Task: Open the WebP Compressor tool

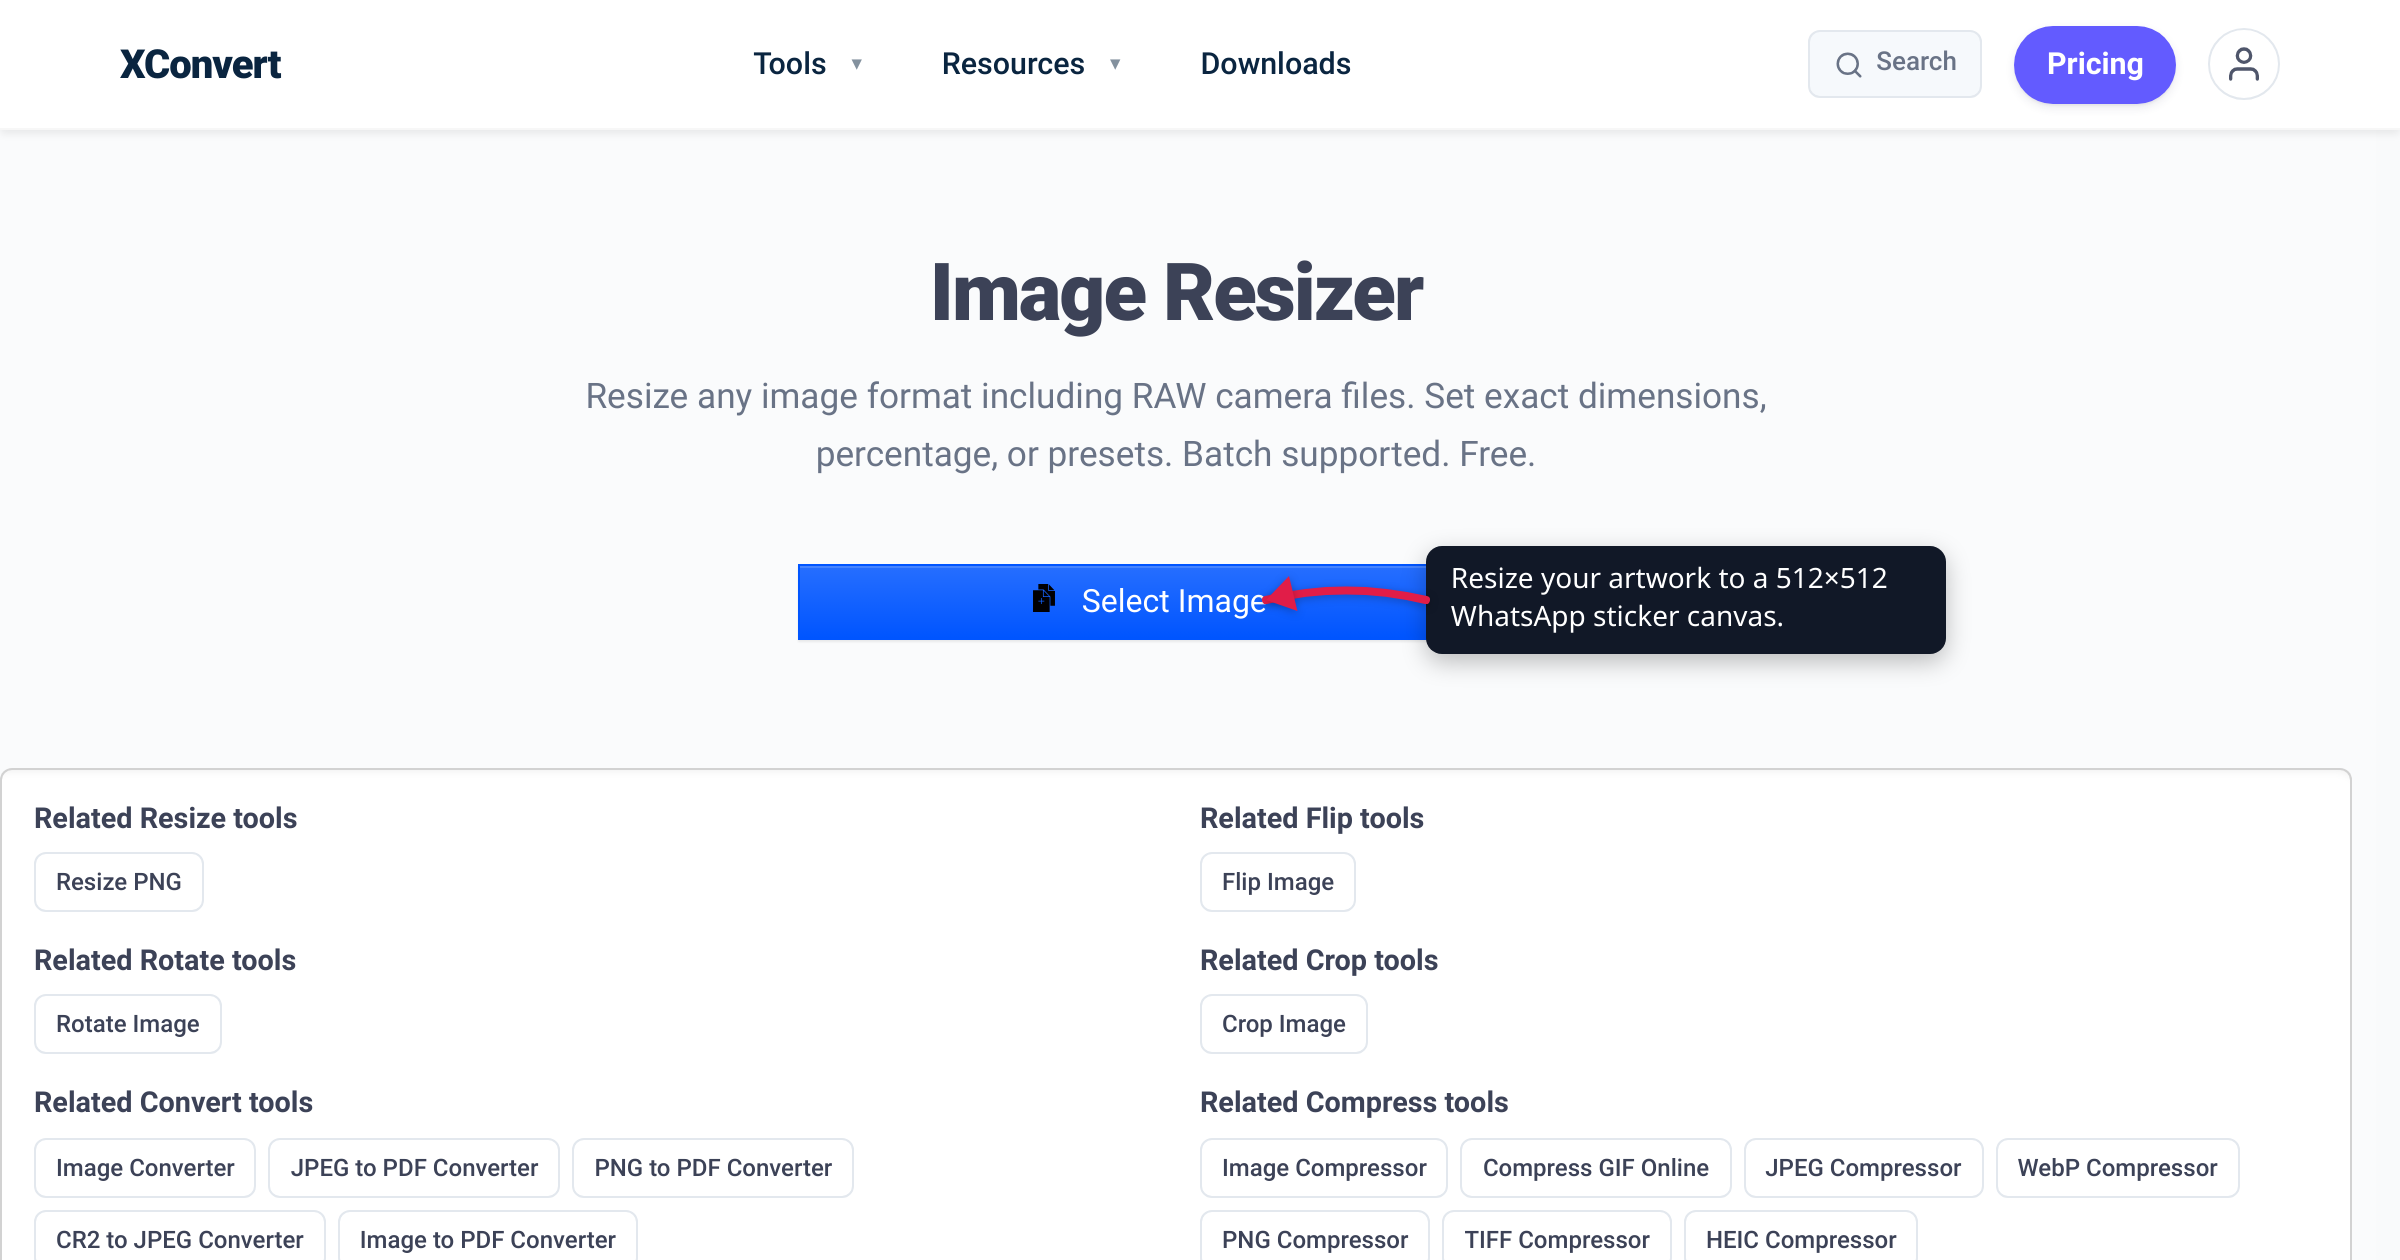Action: tap(2117, 1168)
